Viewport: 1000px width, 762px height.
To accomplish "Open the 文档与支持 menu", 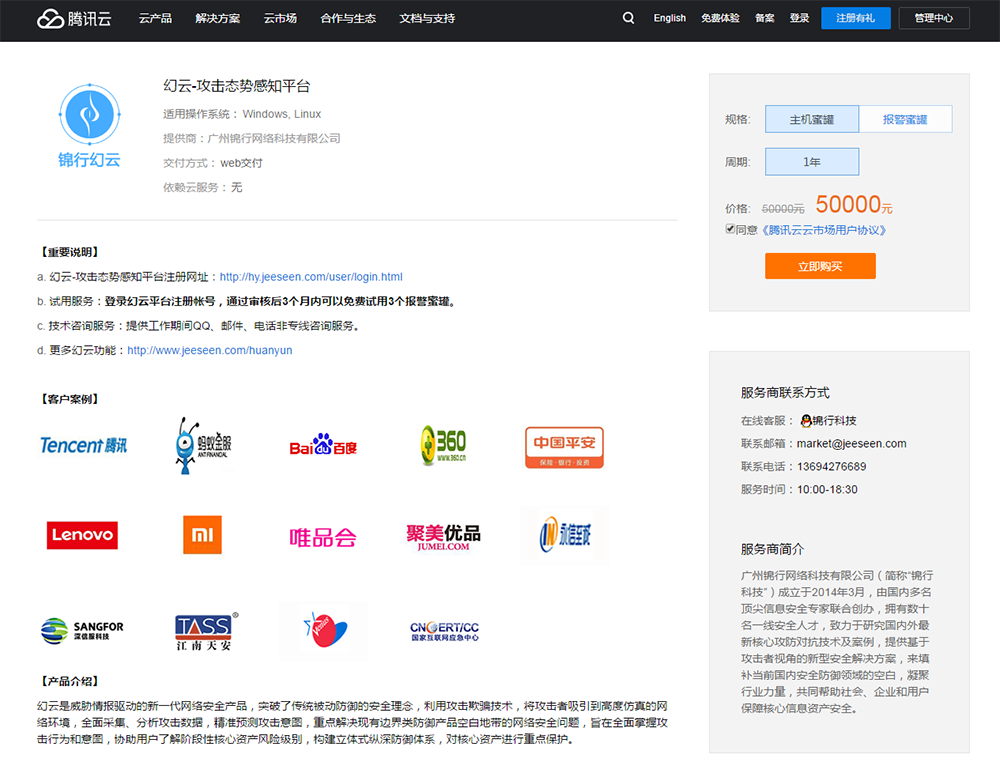I will [427, 18].
